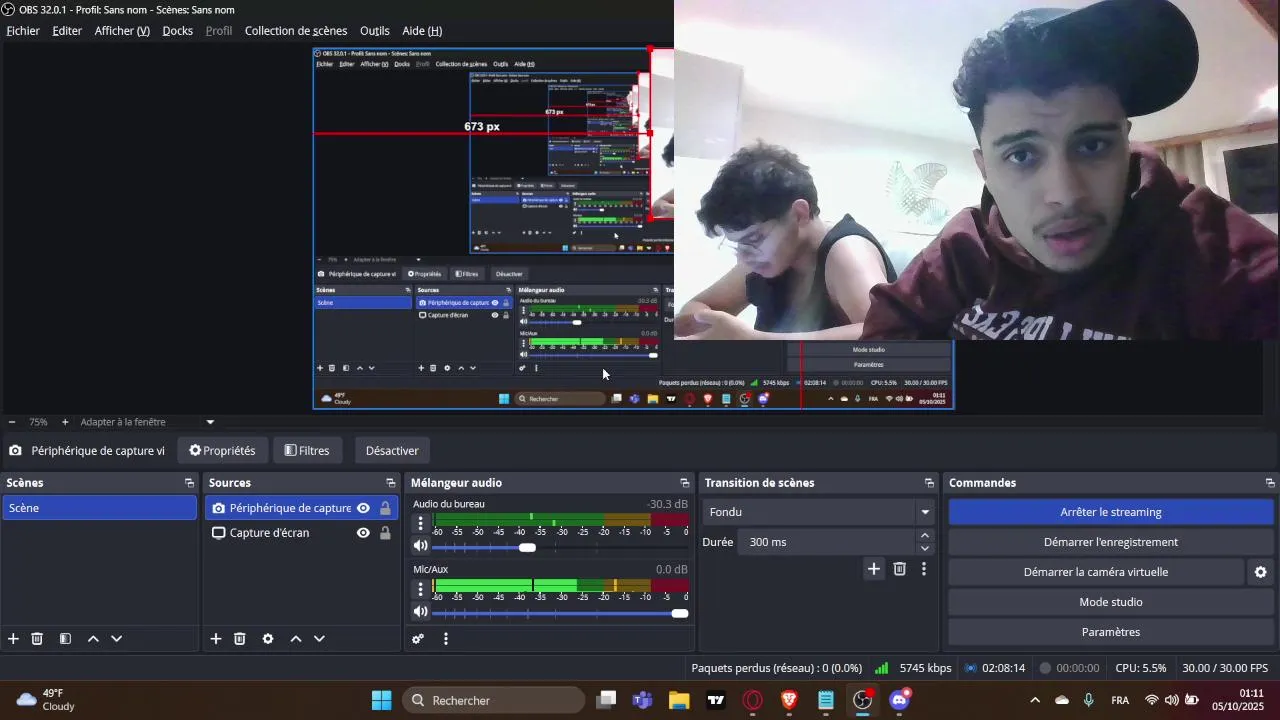Click Windows taskbar search box Rechercher

pyautogui.click(x=494, y=700)
